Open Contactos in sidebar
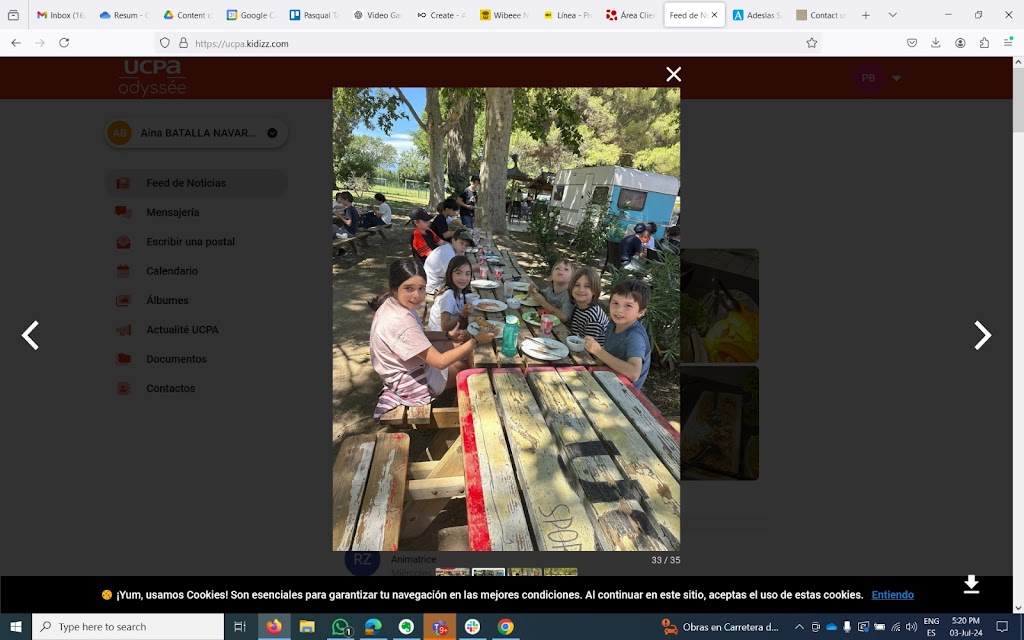Viewport: 1024px width, 640px height. point(170,389)
